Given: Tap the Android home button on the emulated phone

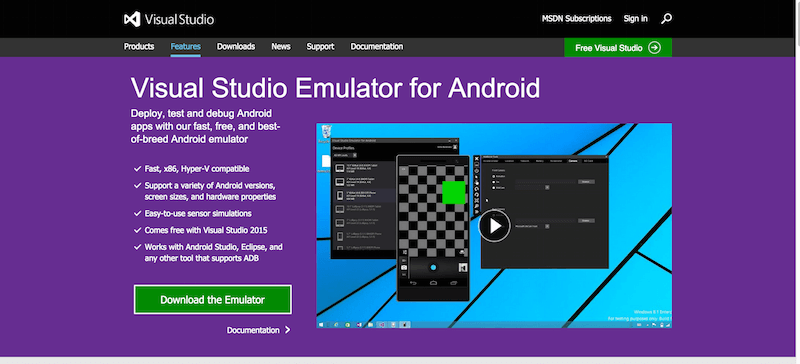Looking at the screenshot, I should pyautogui.click(x=433, y=283).
